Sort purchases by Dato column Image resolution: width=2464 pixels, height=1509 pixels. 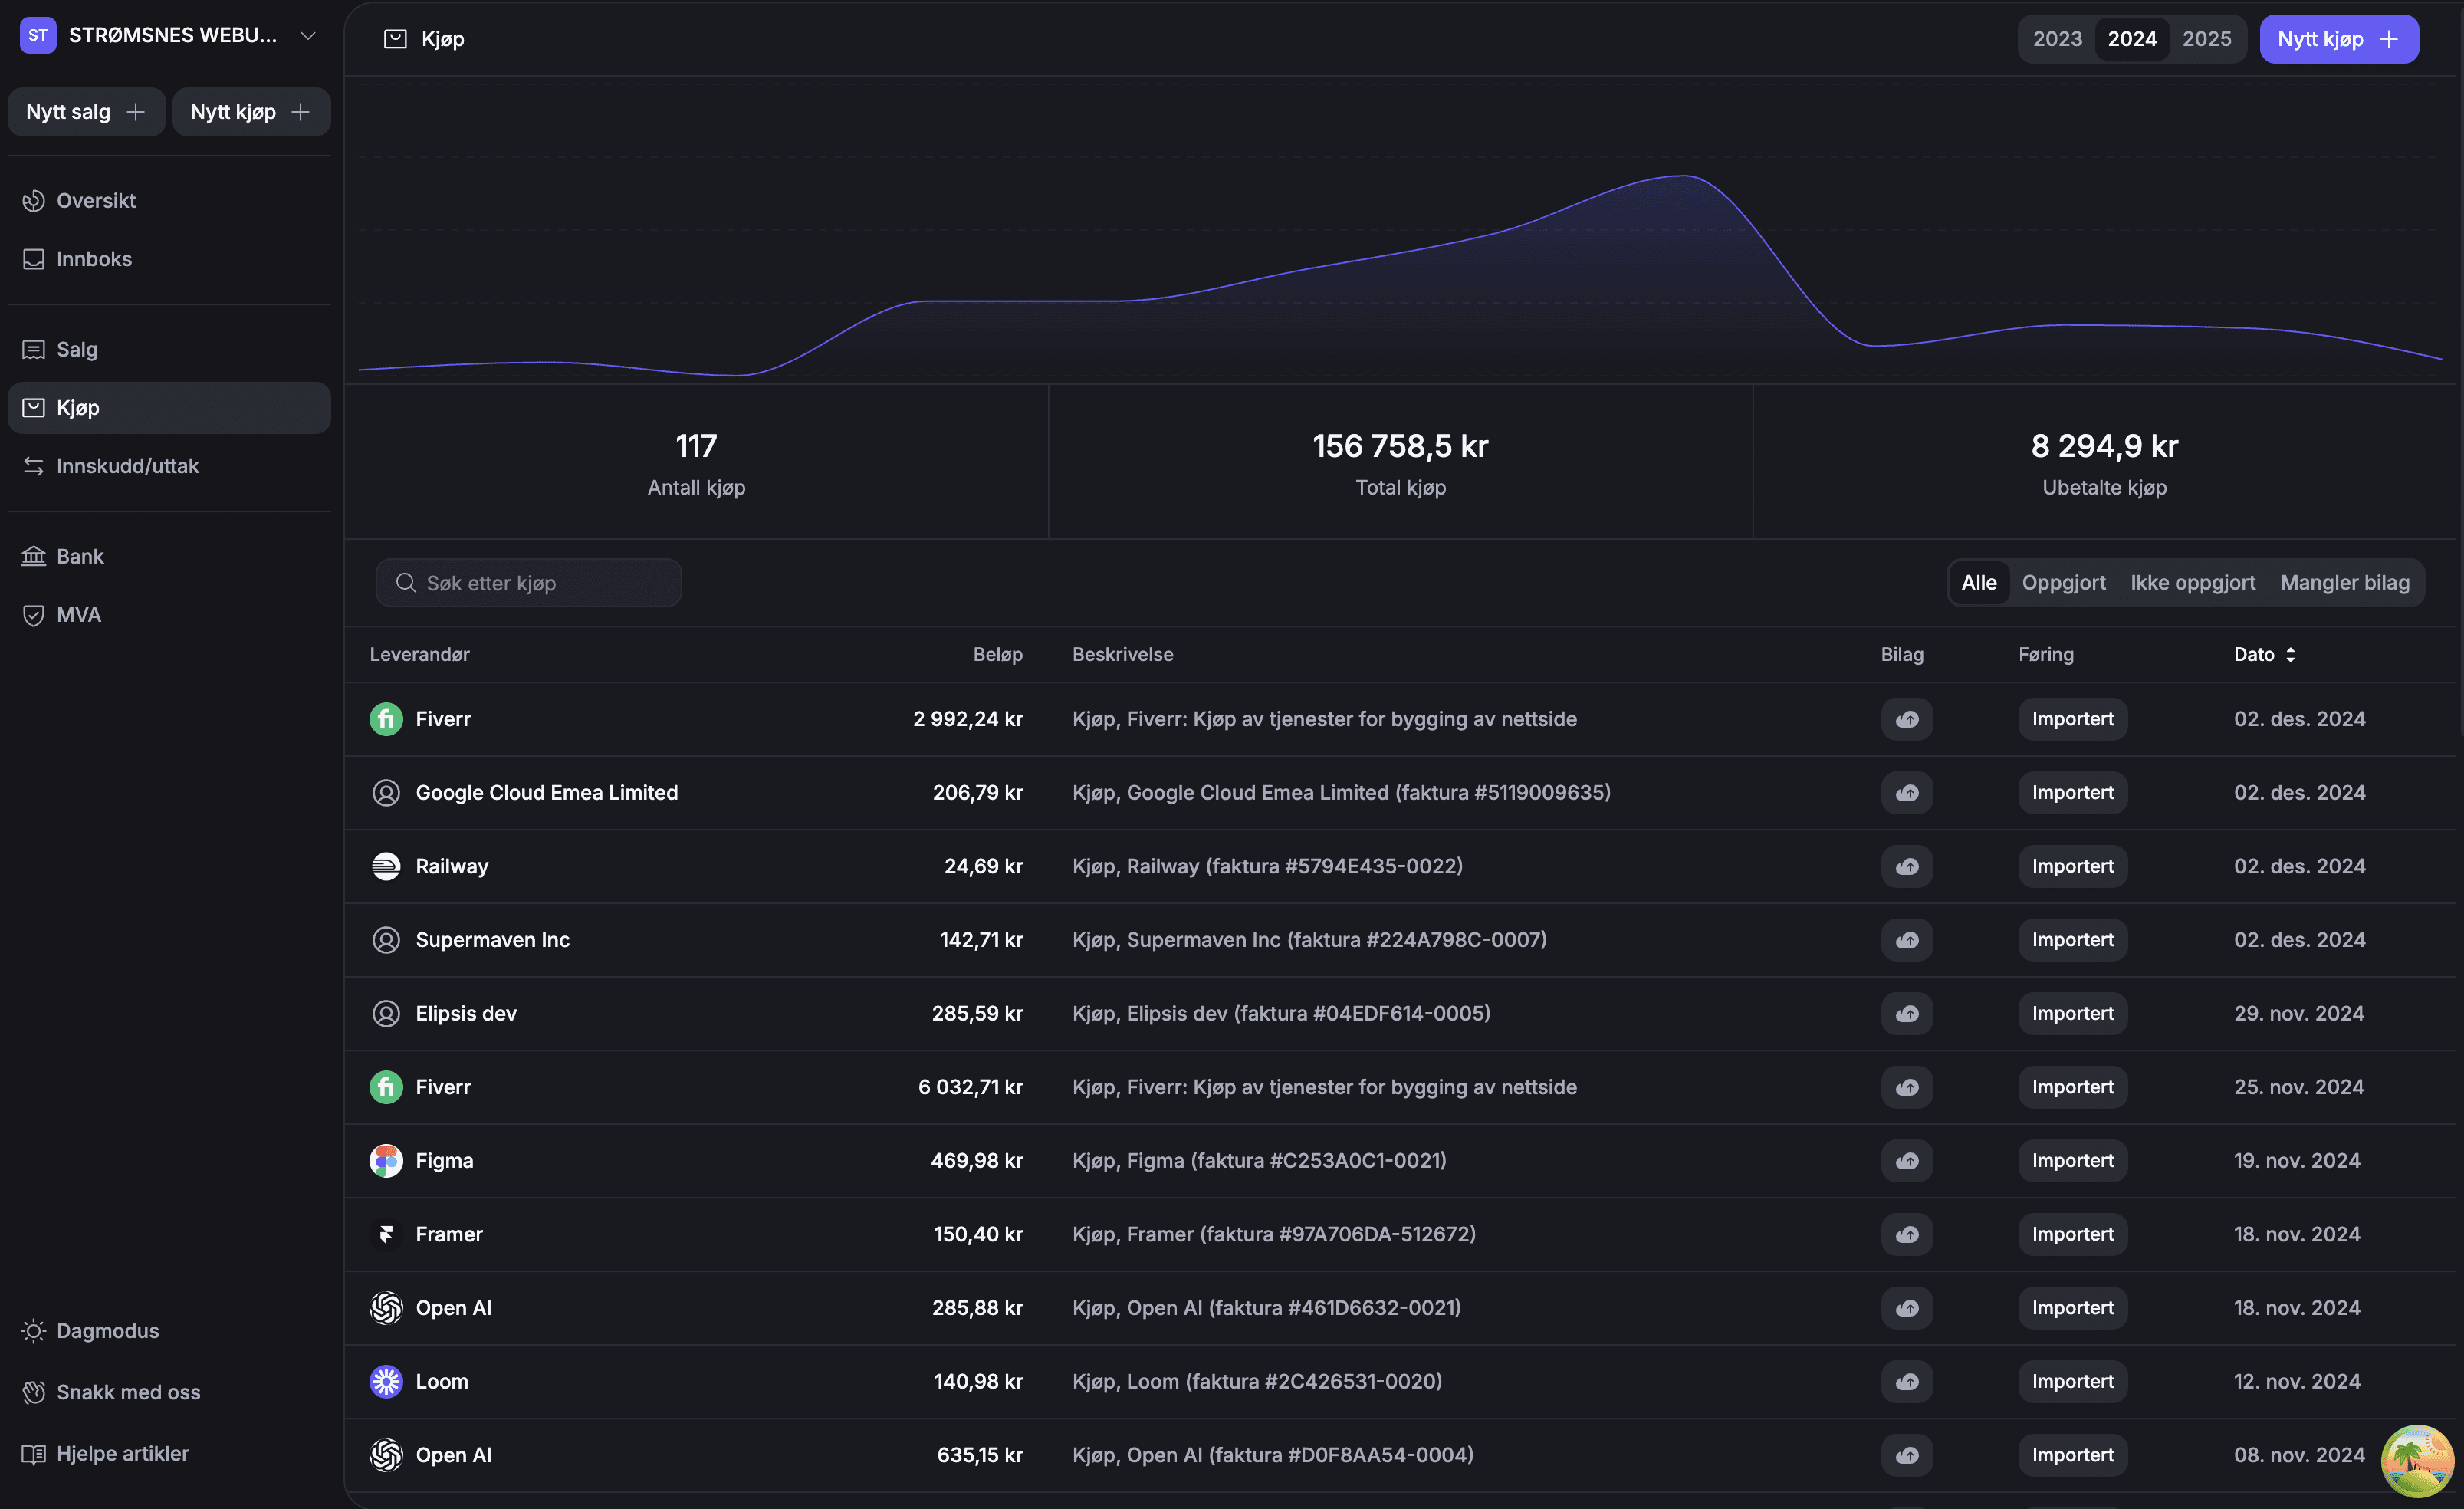coord(2264,654)
